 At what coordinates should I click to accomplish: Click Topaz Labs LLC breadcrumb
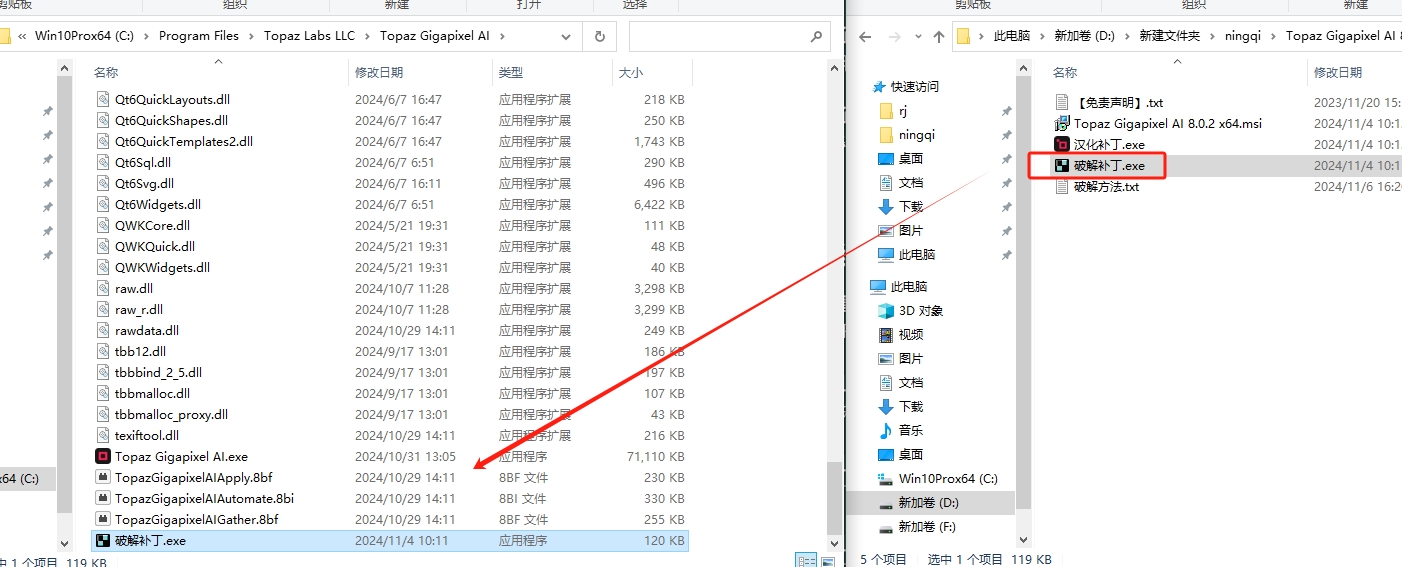309,36
